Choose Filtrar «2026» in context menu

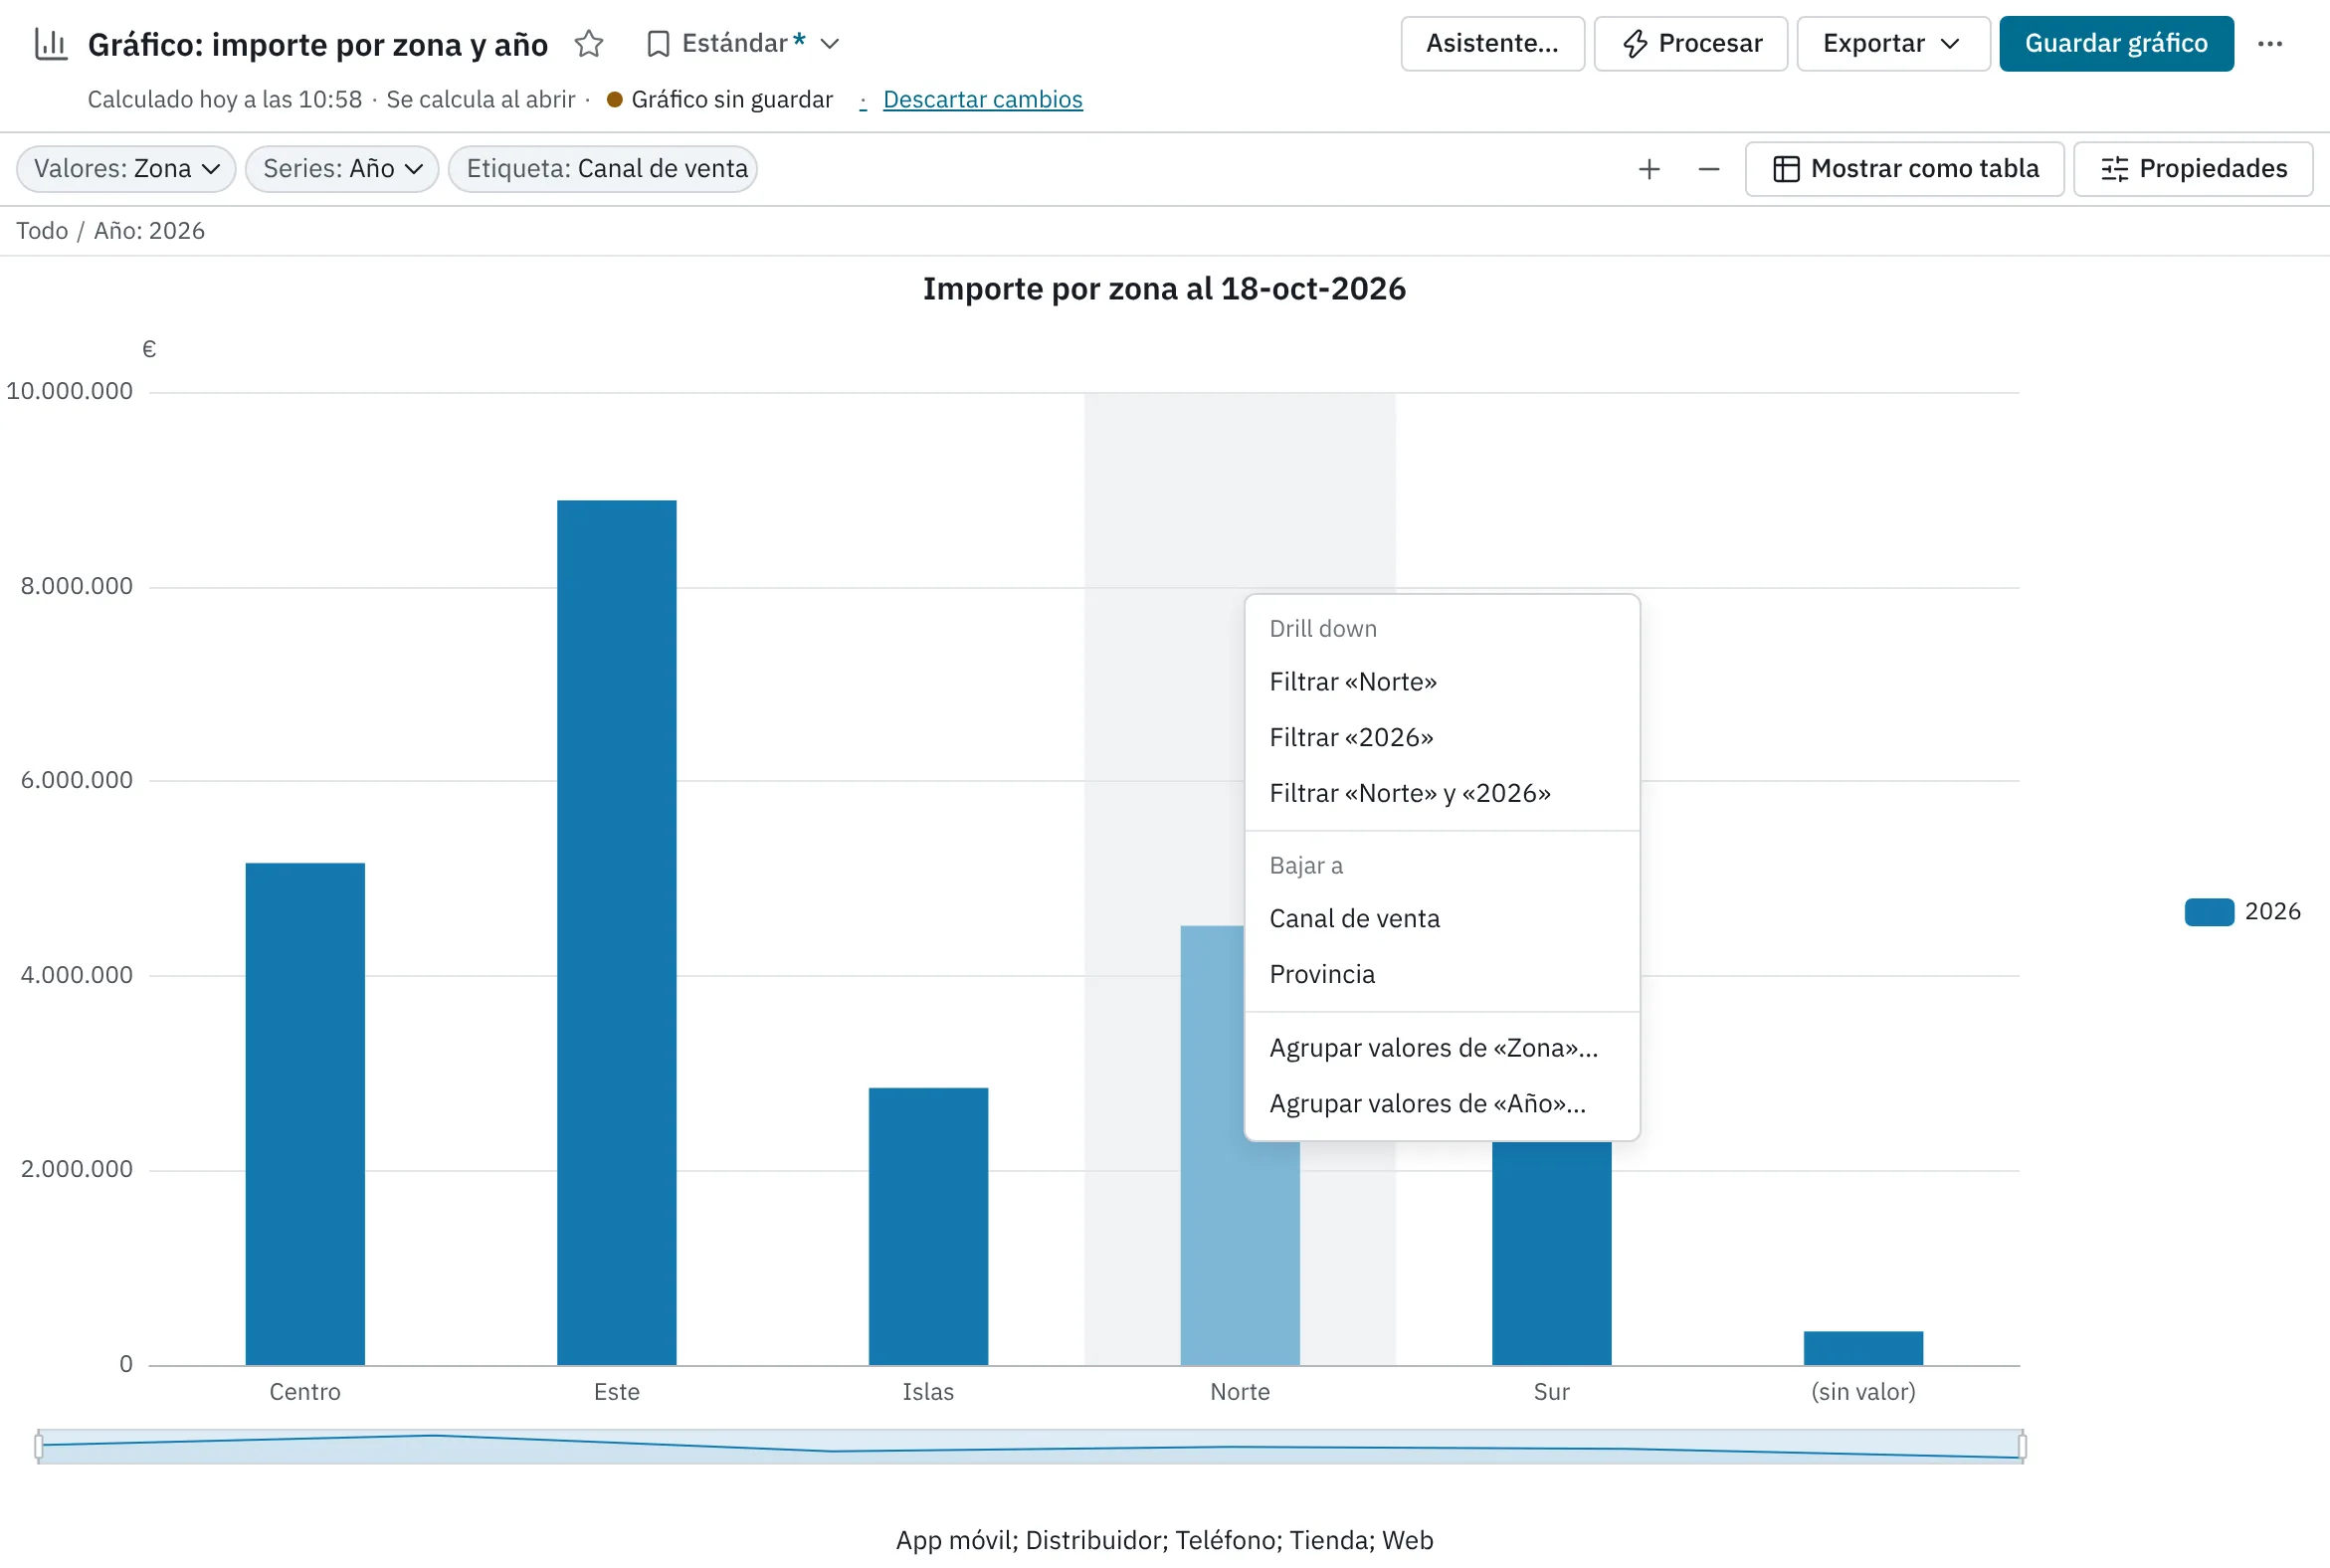point(1442,738)
